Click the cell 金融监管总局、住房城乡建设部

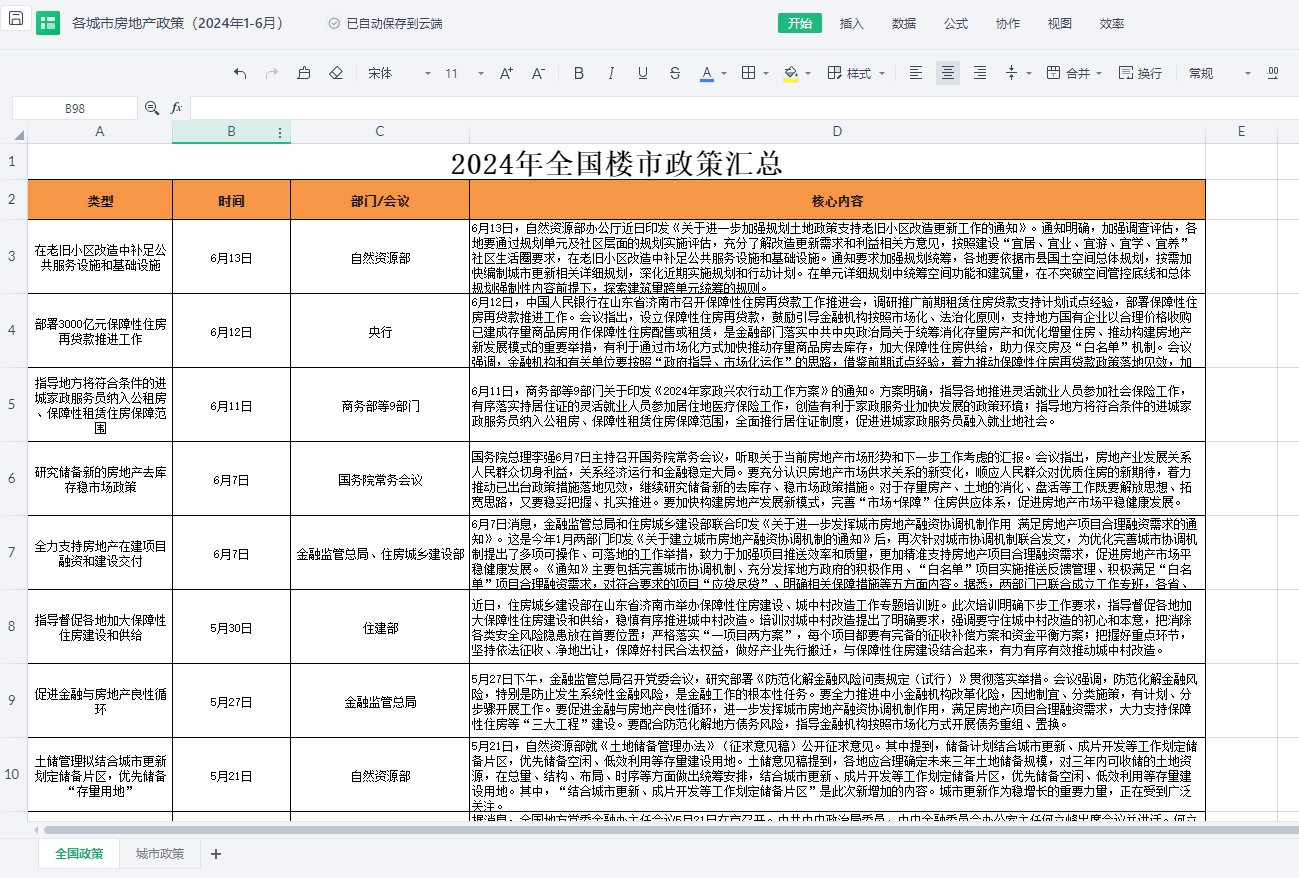[380, 553]
